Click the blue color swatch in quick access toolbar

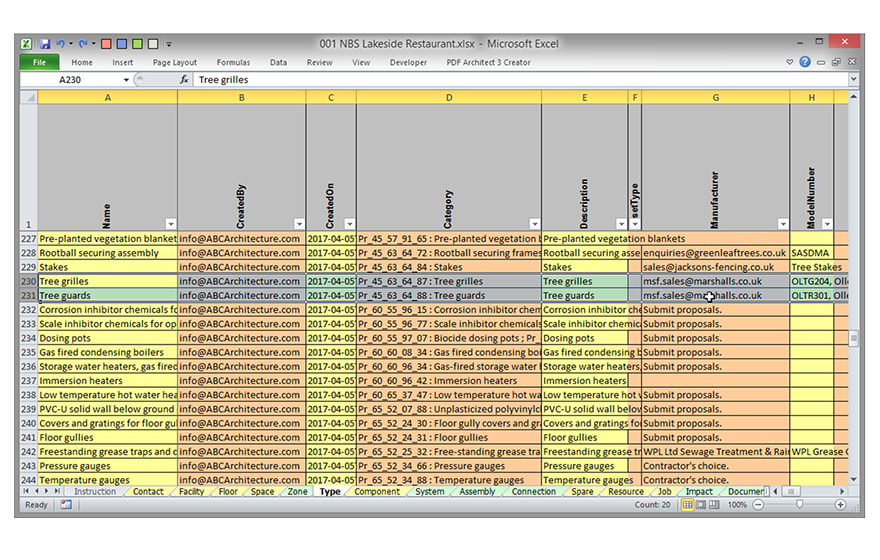coord(121,44)
